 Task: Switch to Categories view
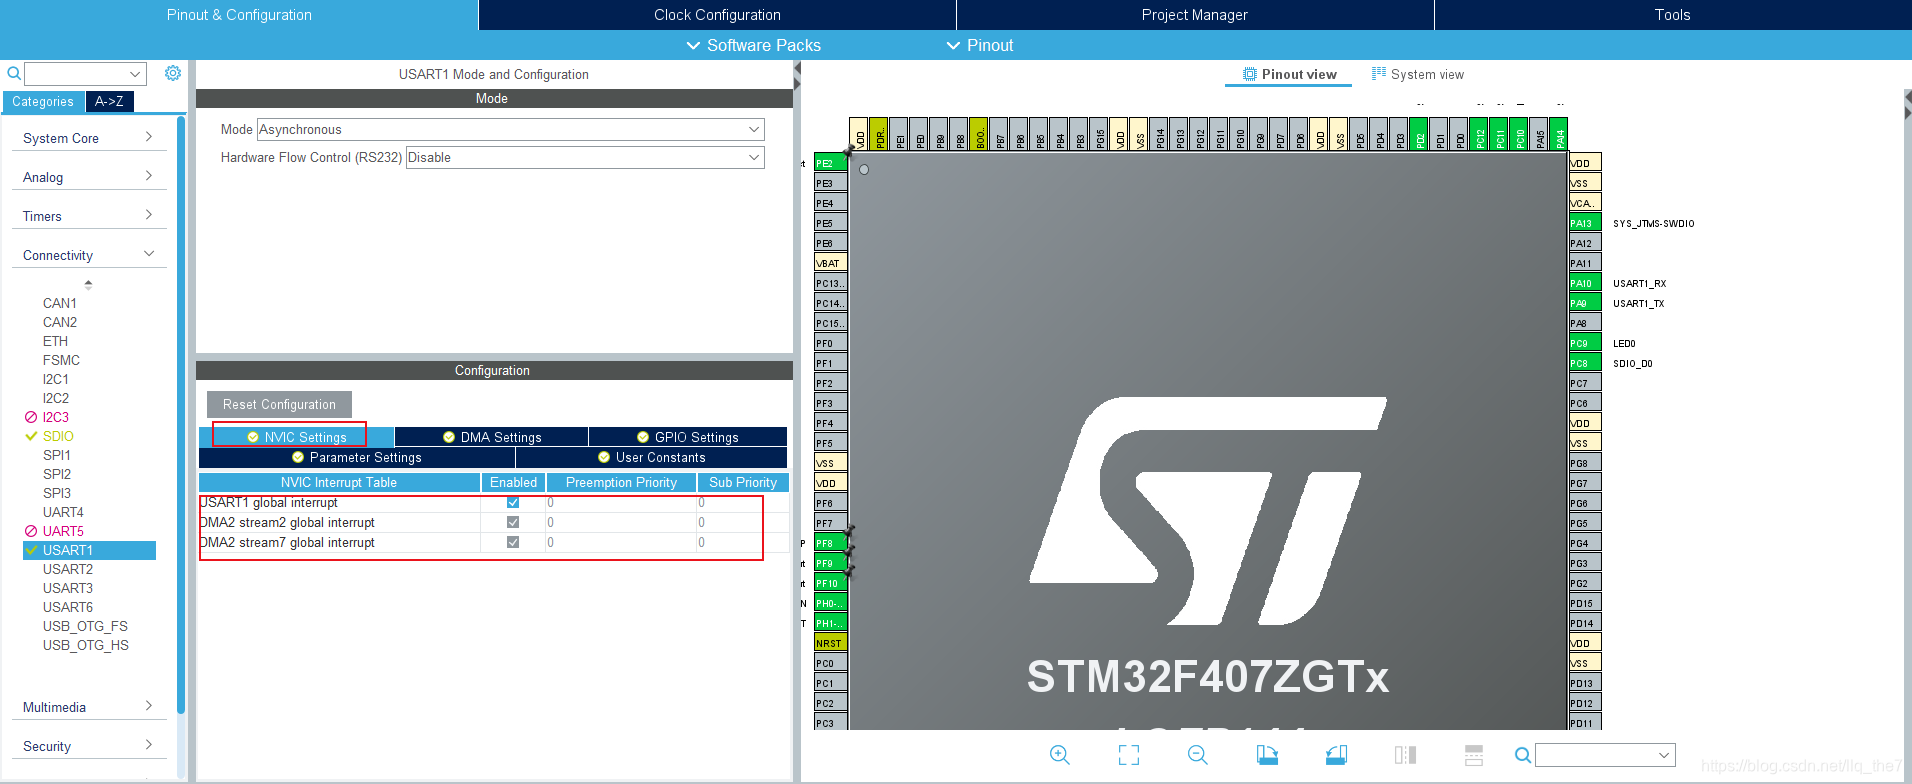[43, 101]
